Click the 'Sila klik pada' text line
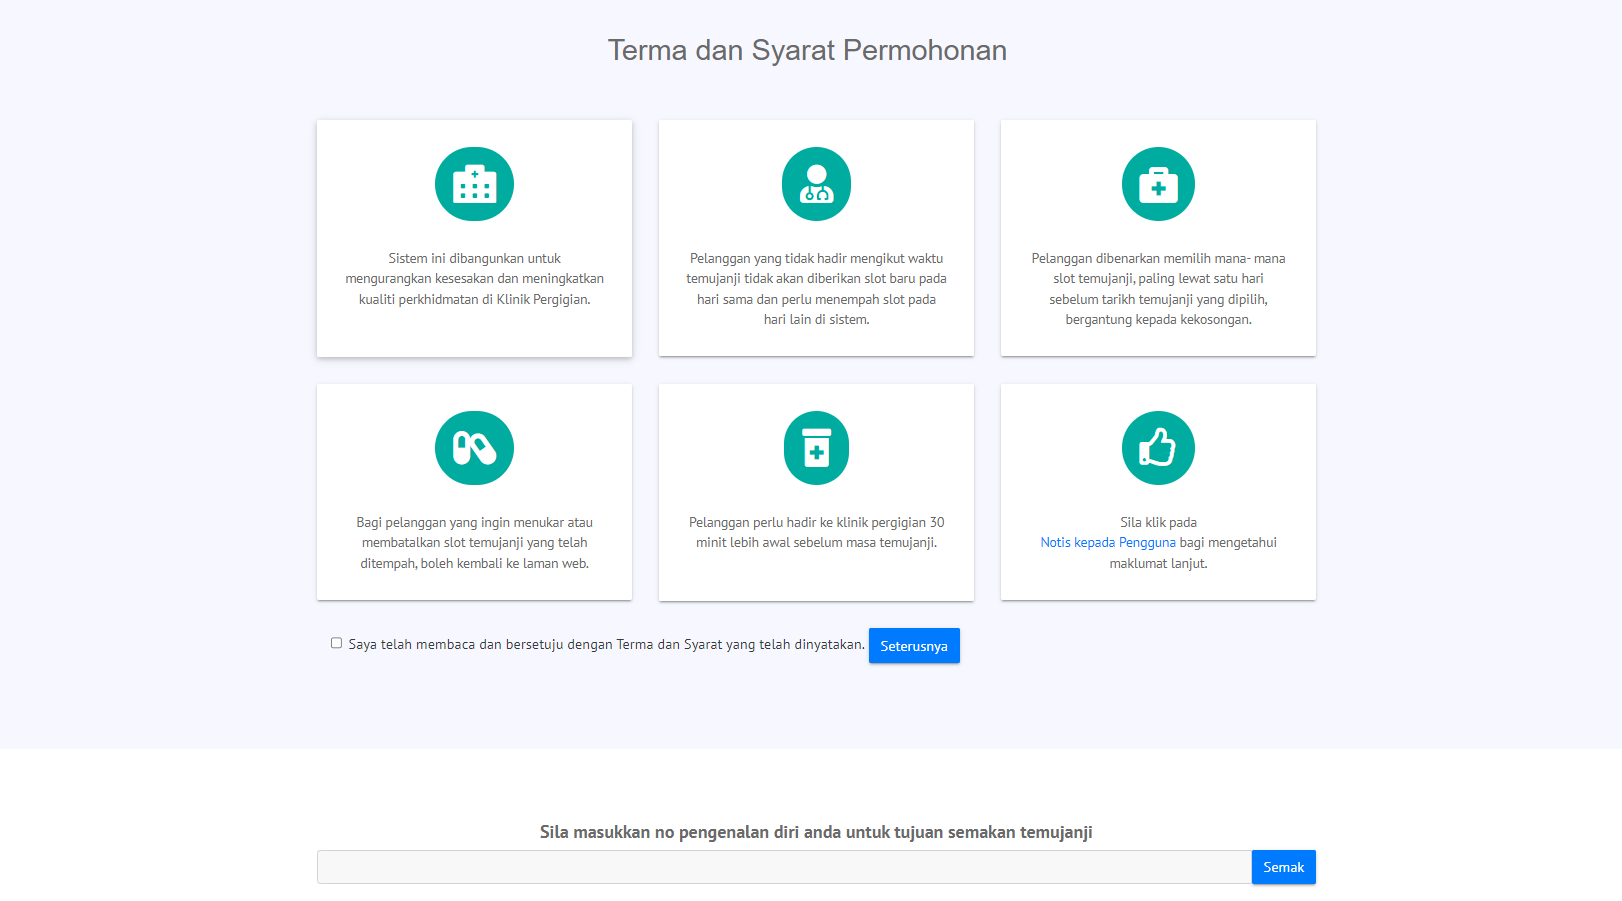The width and height of the screenshot is (1622, 901). click(1158, 522)
